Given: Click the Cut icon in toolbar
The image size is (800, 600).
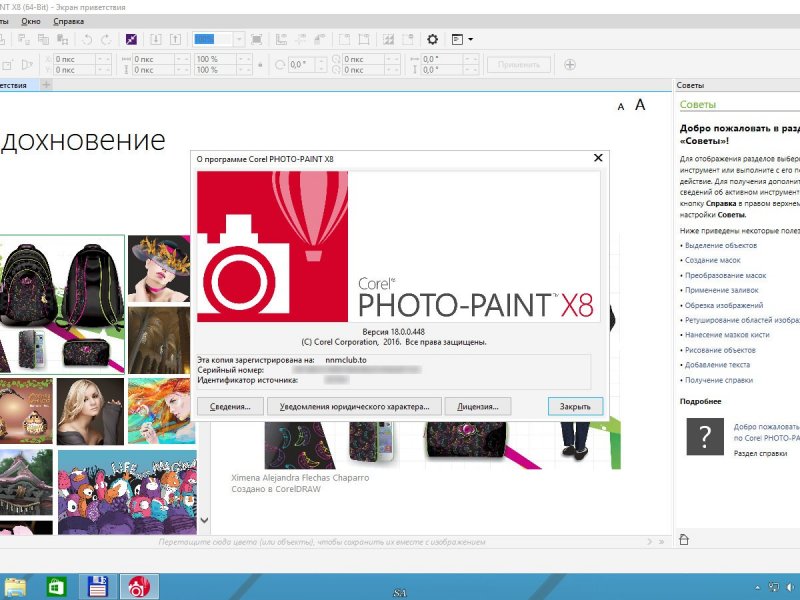Looking at the screenshot, I should [24, 39].
